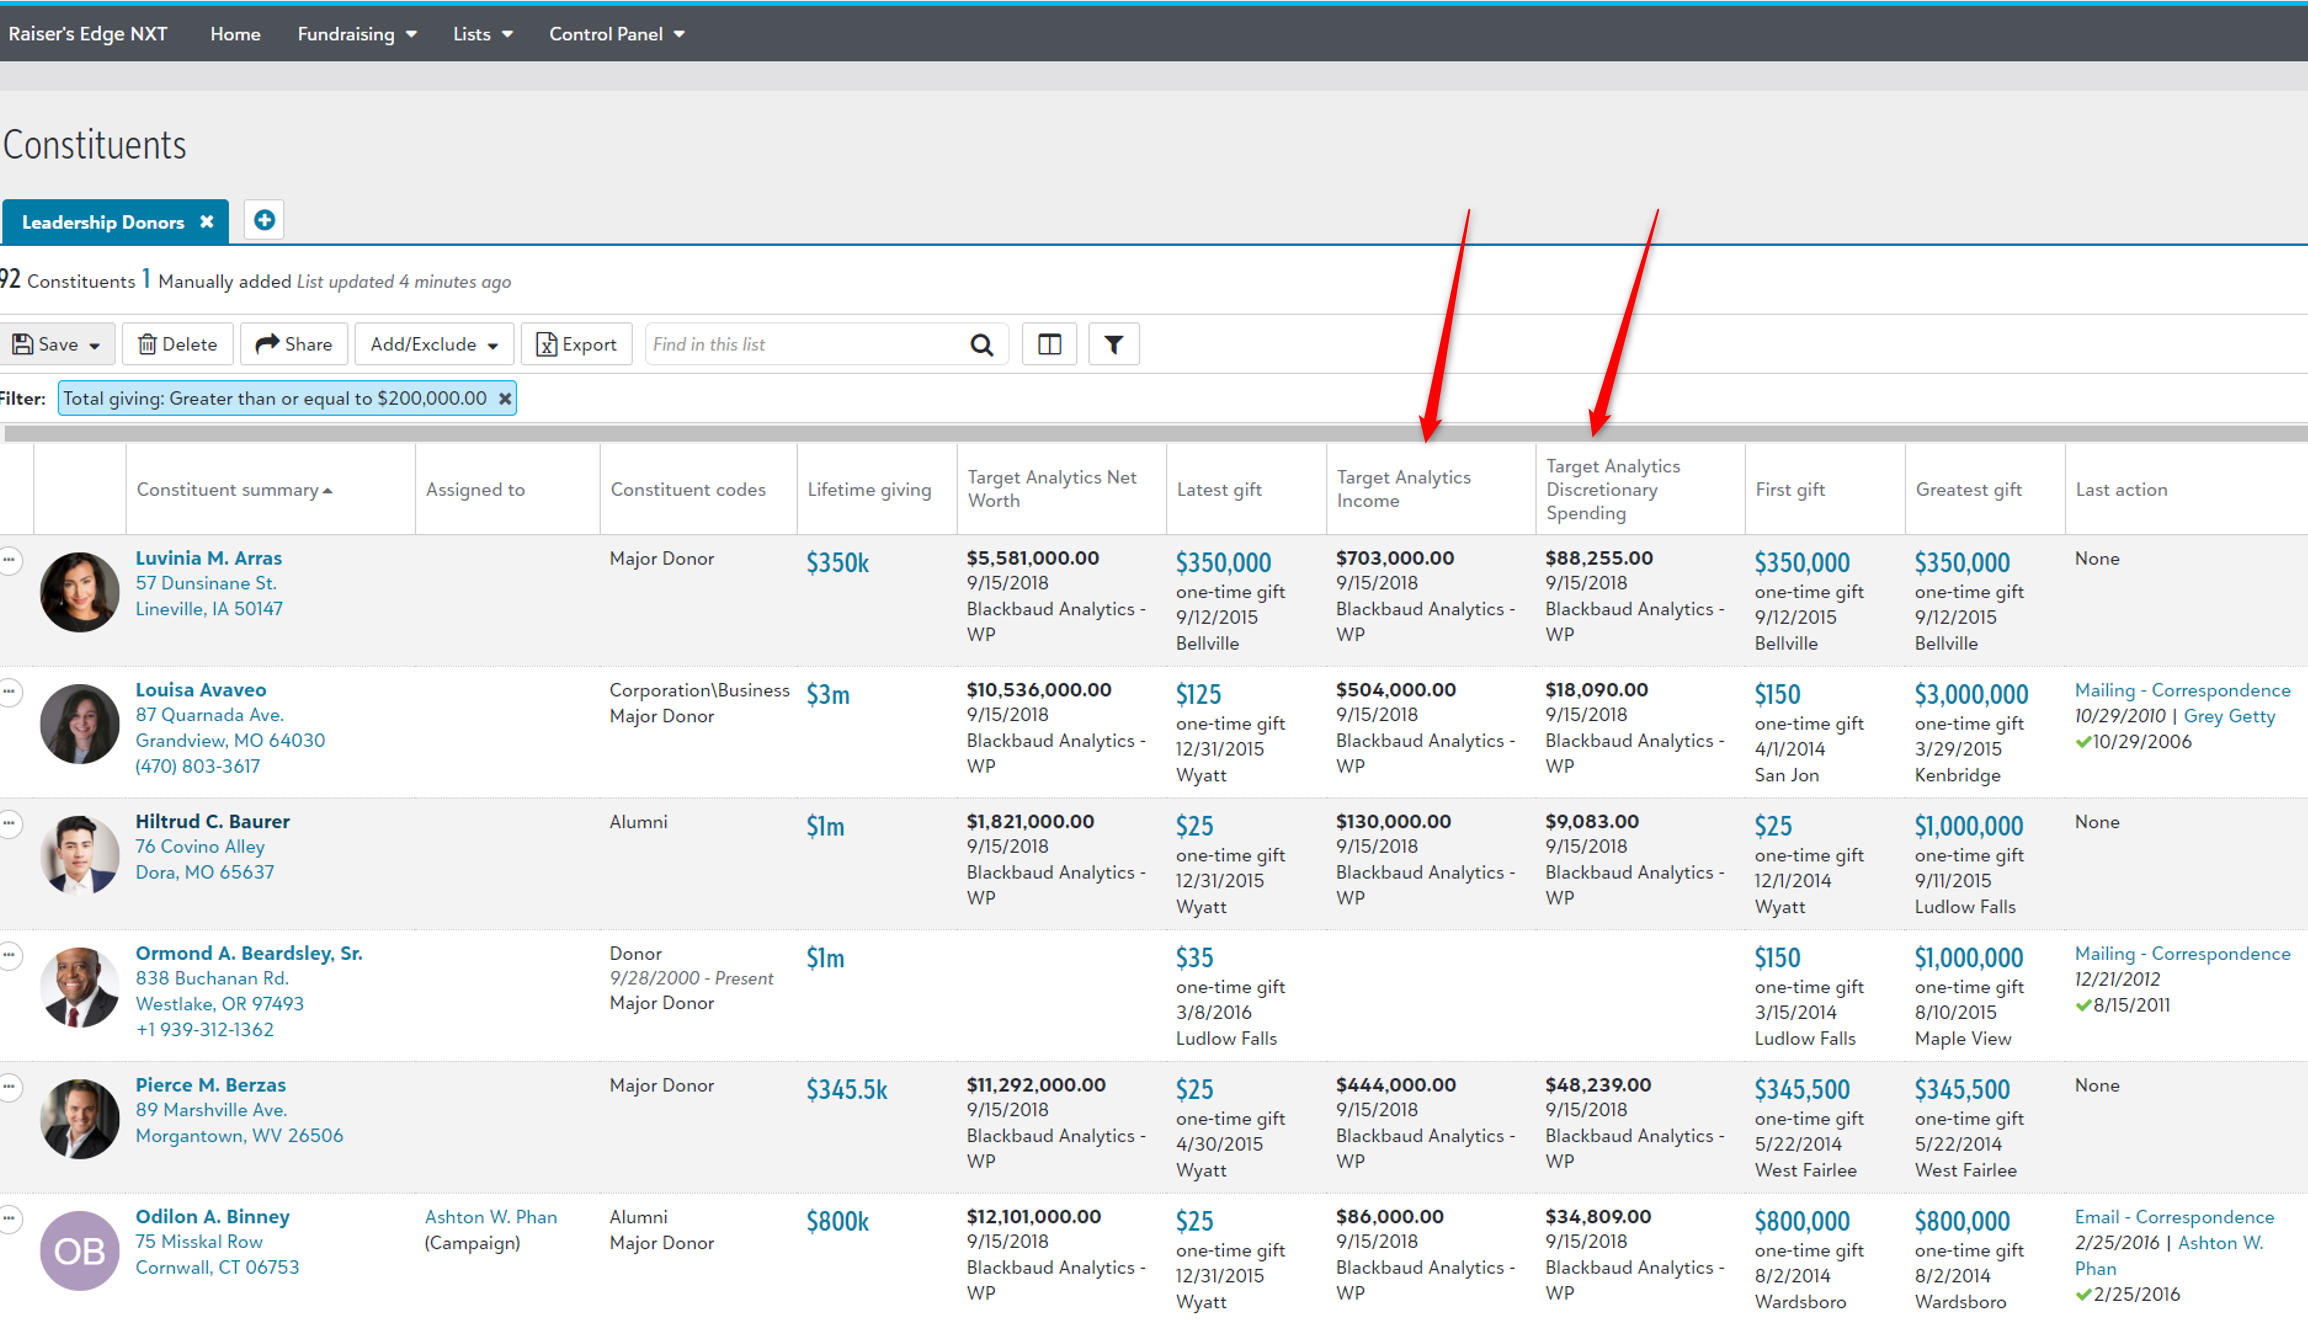Click inside the Find in this list field
This screenshot has width=2308, height=1323.
click(x=790, y=344)
